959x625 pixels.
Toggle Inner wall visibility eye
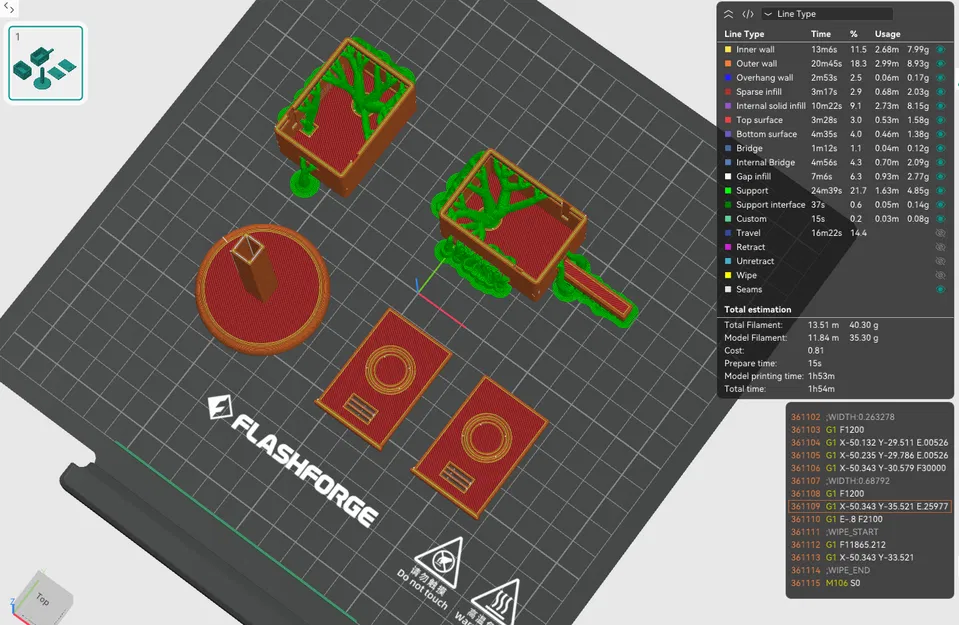click(941, 50)
